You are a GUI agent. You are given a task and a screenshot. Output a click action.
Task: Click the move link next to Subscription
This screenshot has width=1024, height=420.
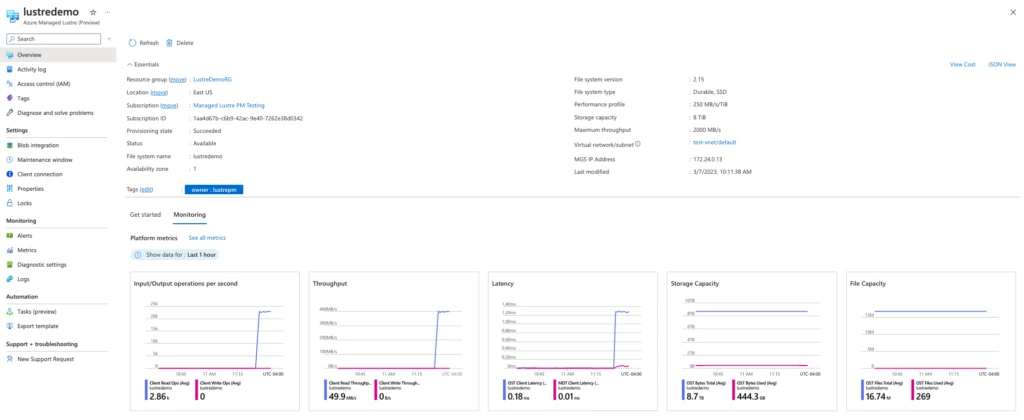[170, 105]
